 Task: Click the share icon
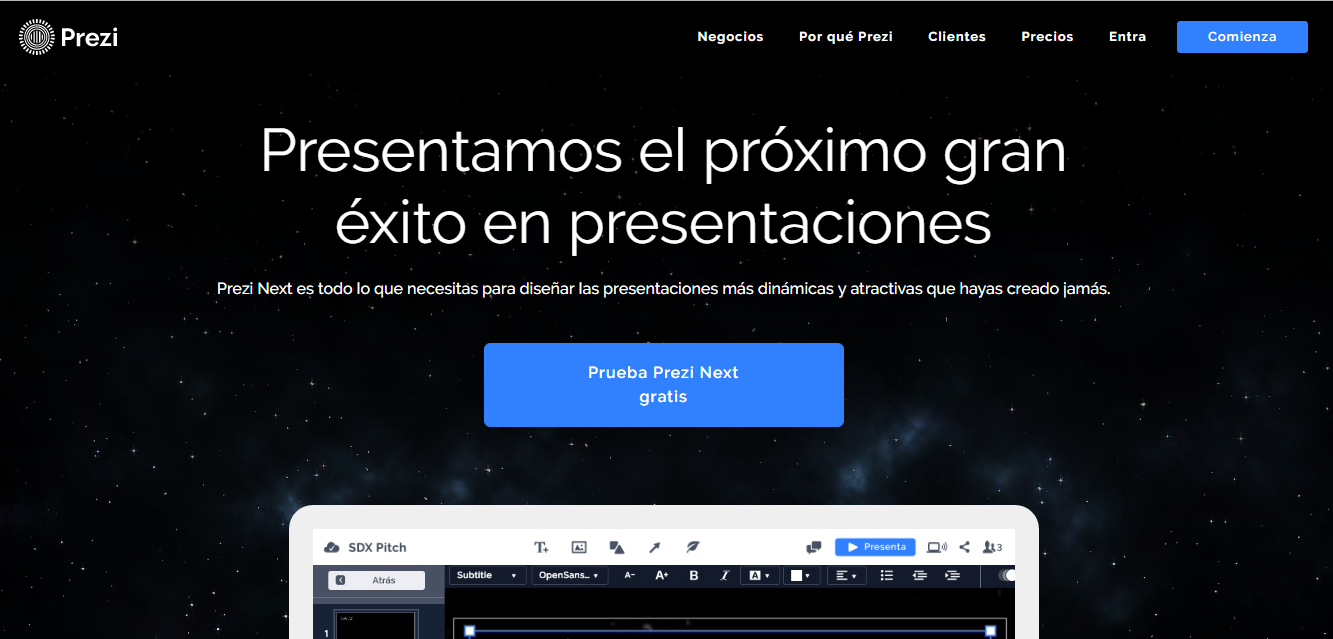pos(965,547)
